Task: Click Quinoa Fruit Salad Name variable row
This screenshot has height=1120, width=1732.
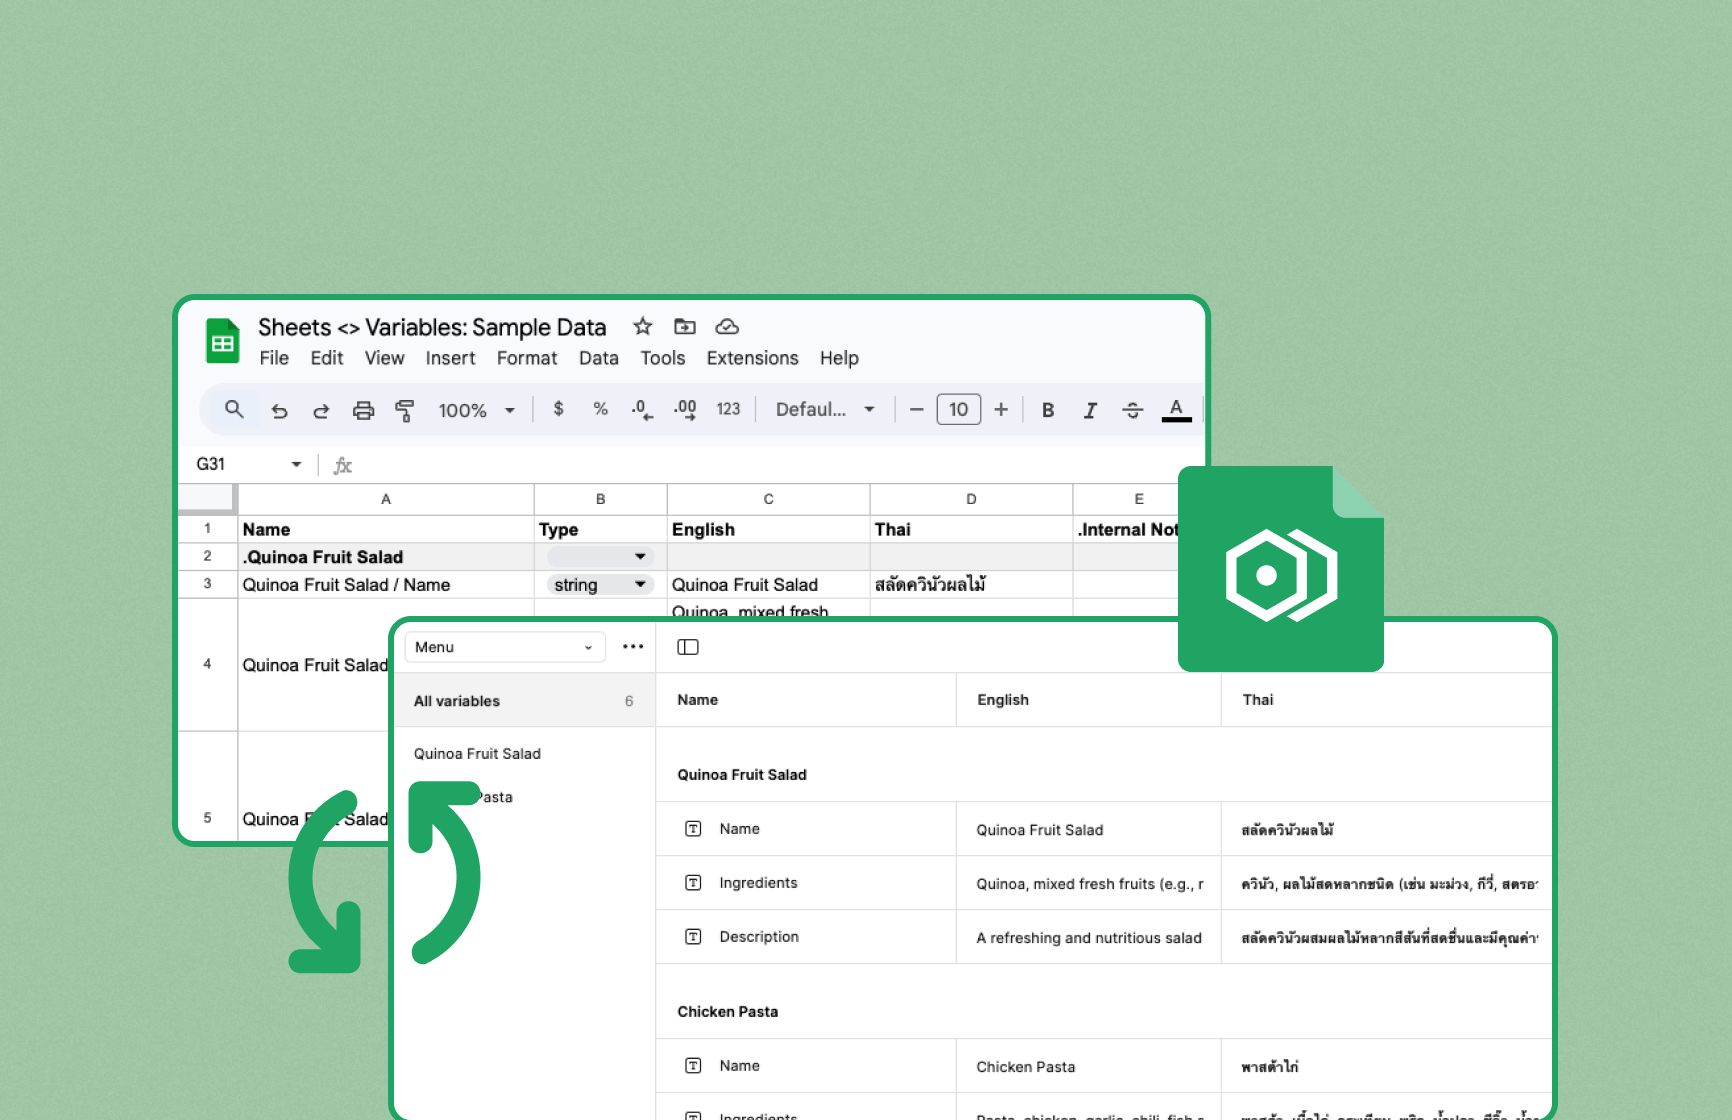Action: 1104,829
